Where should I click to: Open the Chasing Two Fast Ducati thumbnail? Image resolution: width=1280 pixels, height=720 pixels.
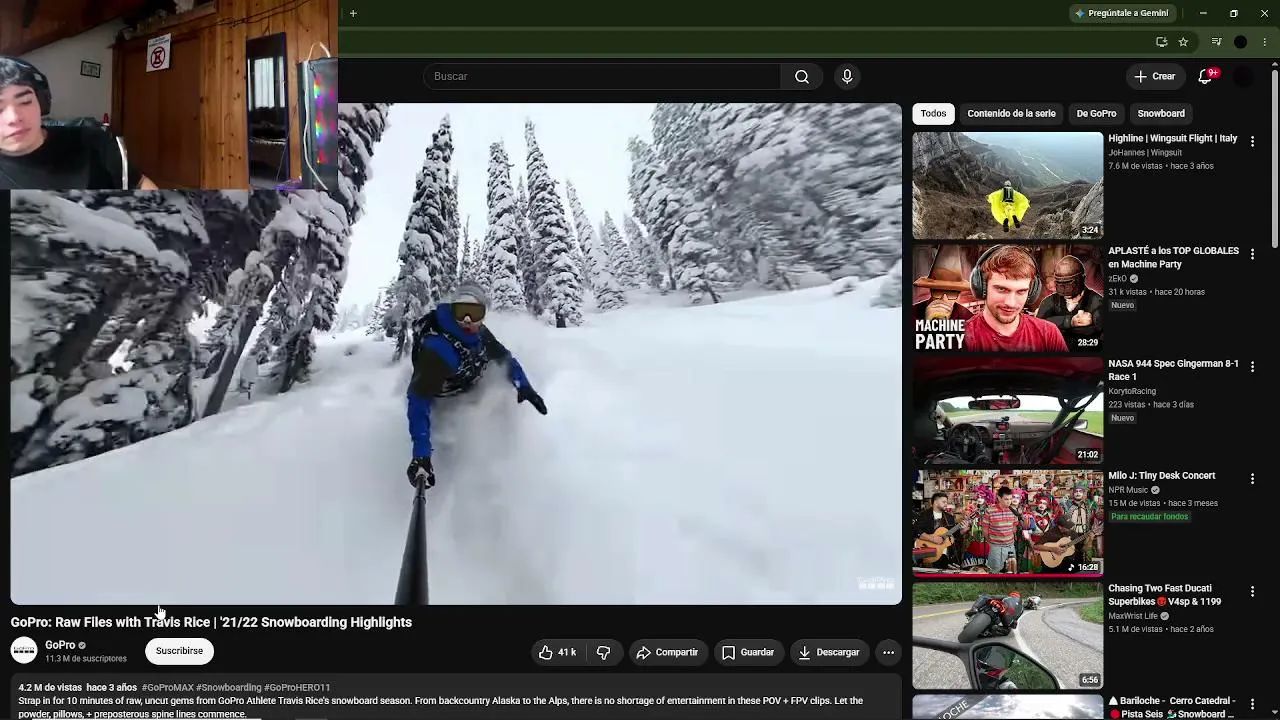point(1008,636)
